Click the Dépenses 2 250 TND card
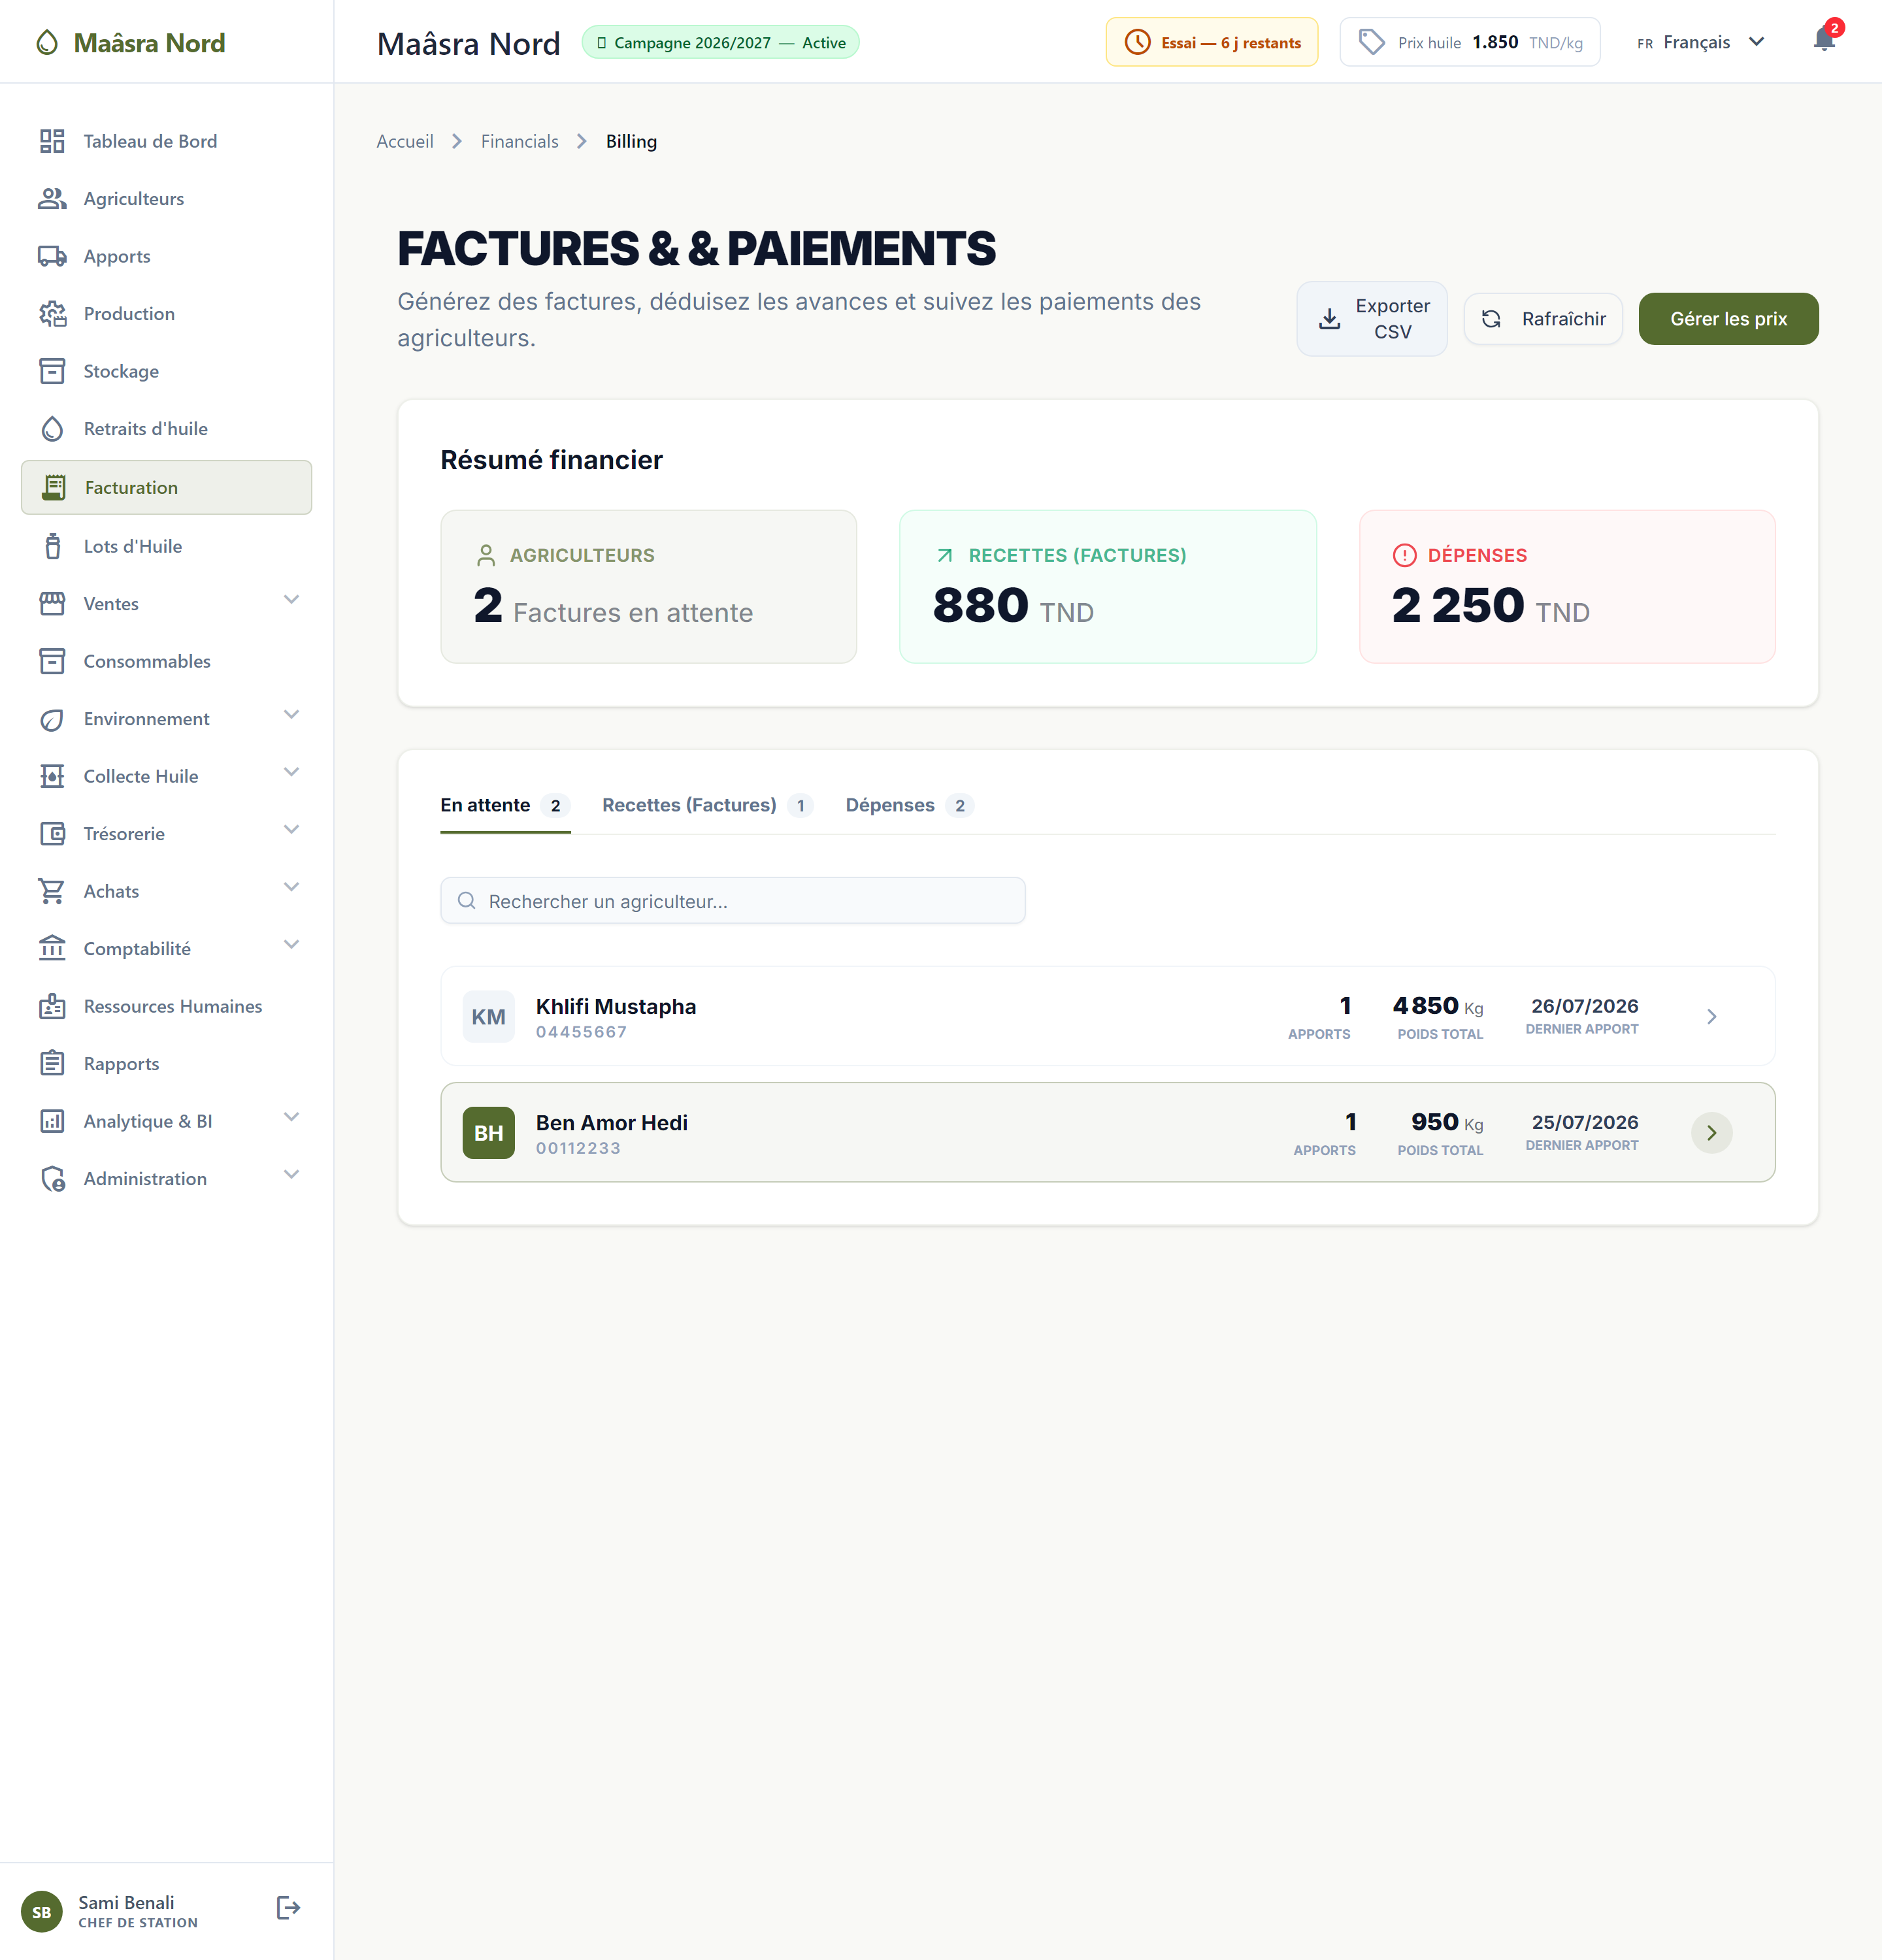This screenshot has height=1960, width=1882. [1567, 587]
